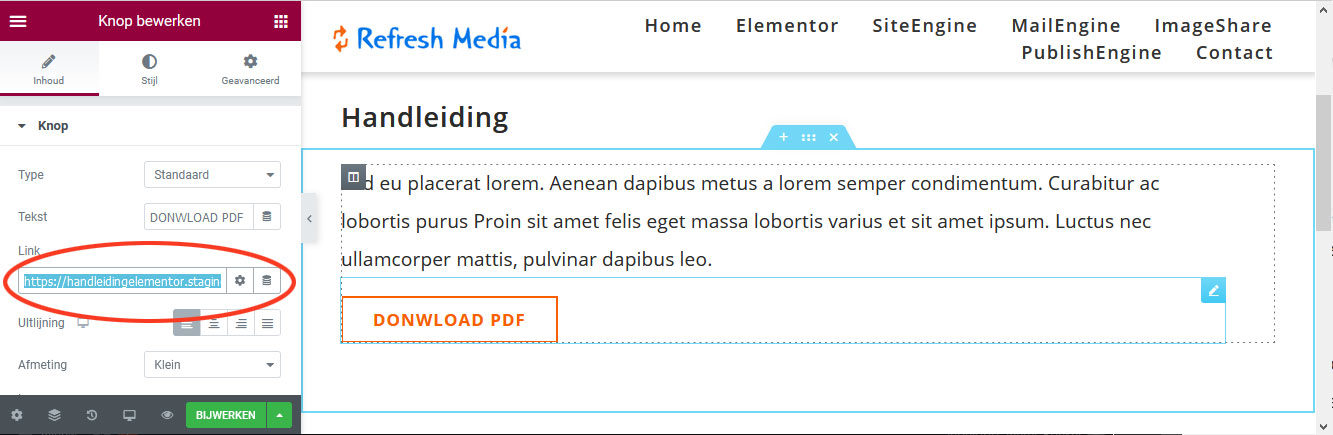This screenshot has height=435, width=1333.
Task: Open the widgets grid panel
Action: [x=281, y=21]
